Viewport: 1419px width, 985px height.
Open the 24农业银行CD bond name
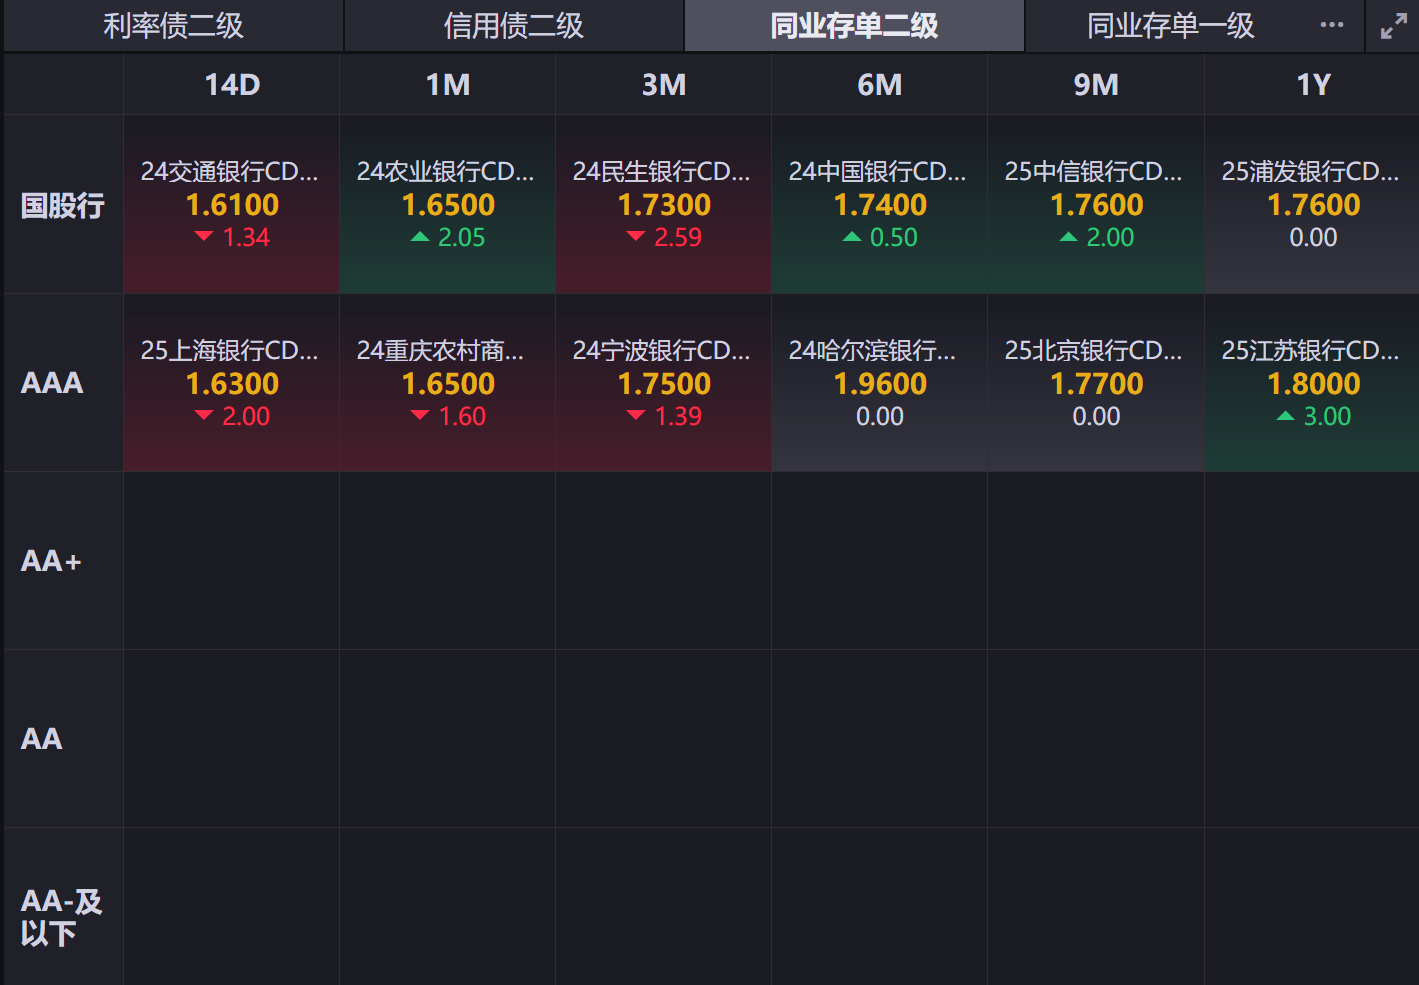(446, 172)
